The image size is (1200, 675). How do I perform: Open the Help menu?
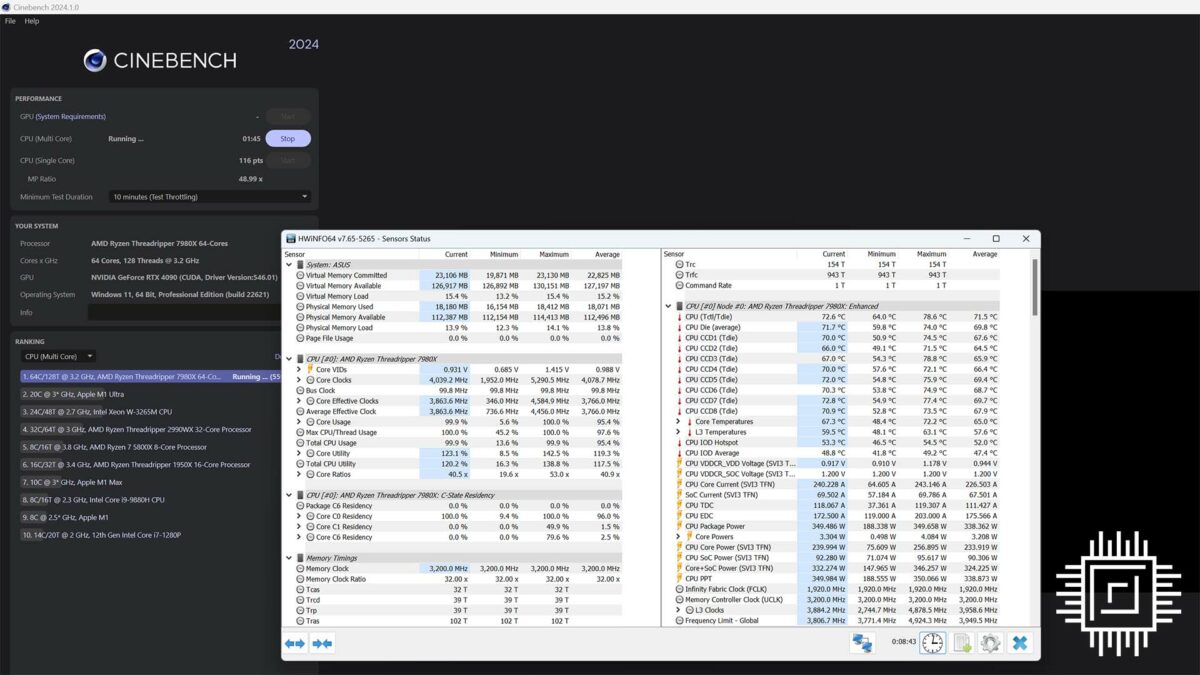coord(32,21)
